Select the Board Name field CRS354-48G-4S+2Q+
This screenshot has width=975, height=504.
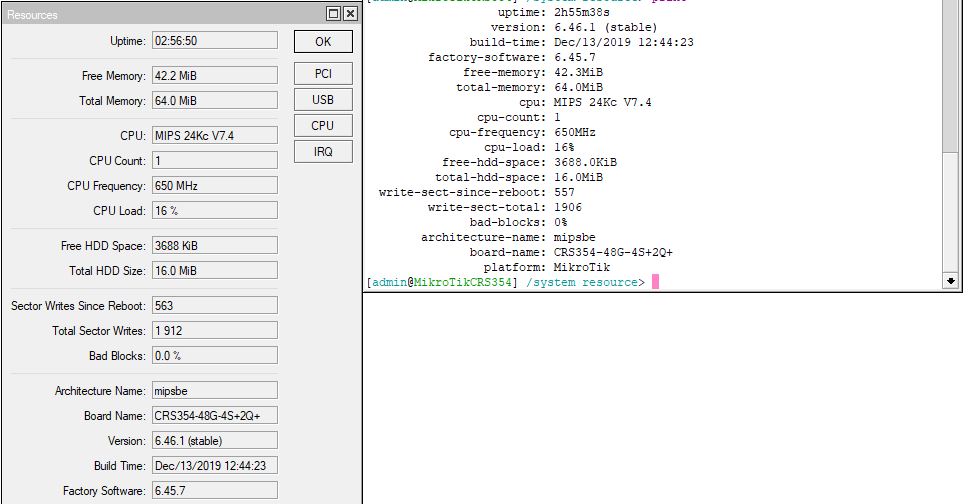215,415
